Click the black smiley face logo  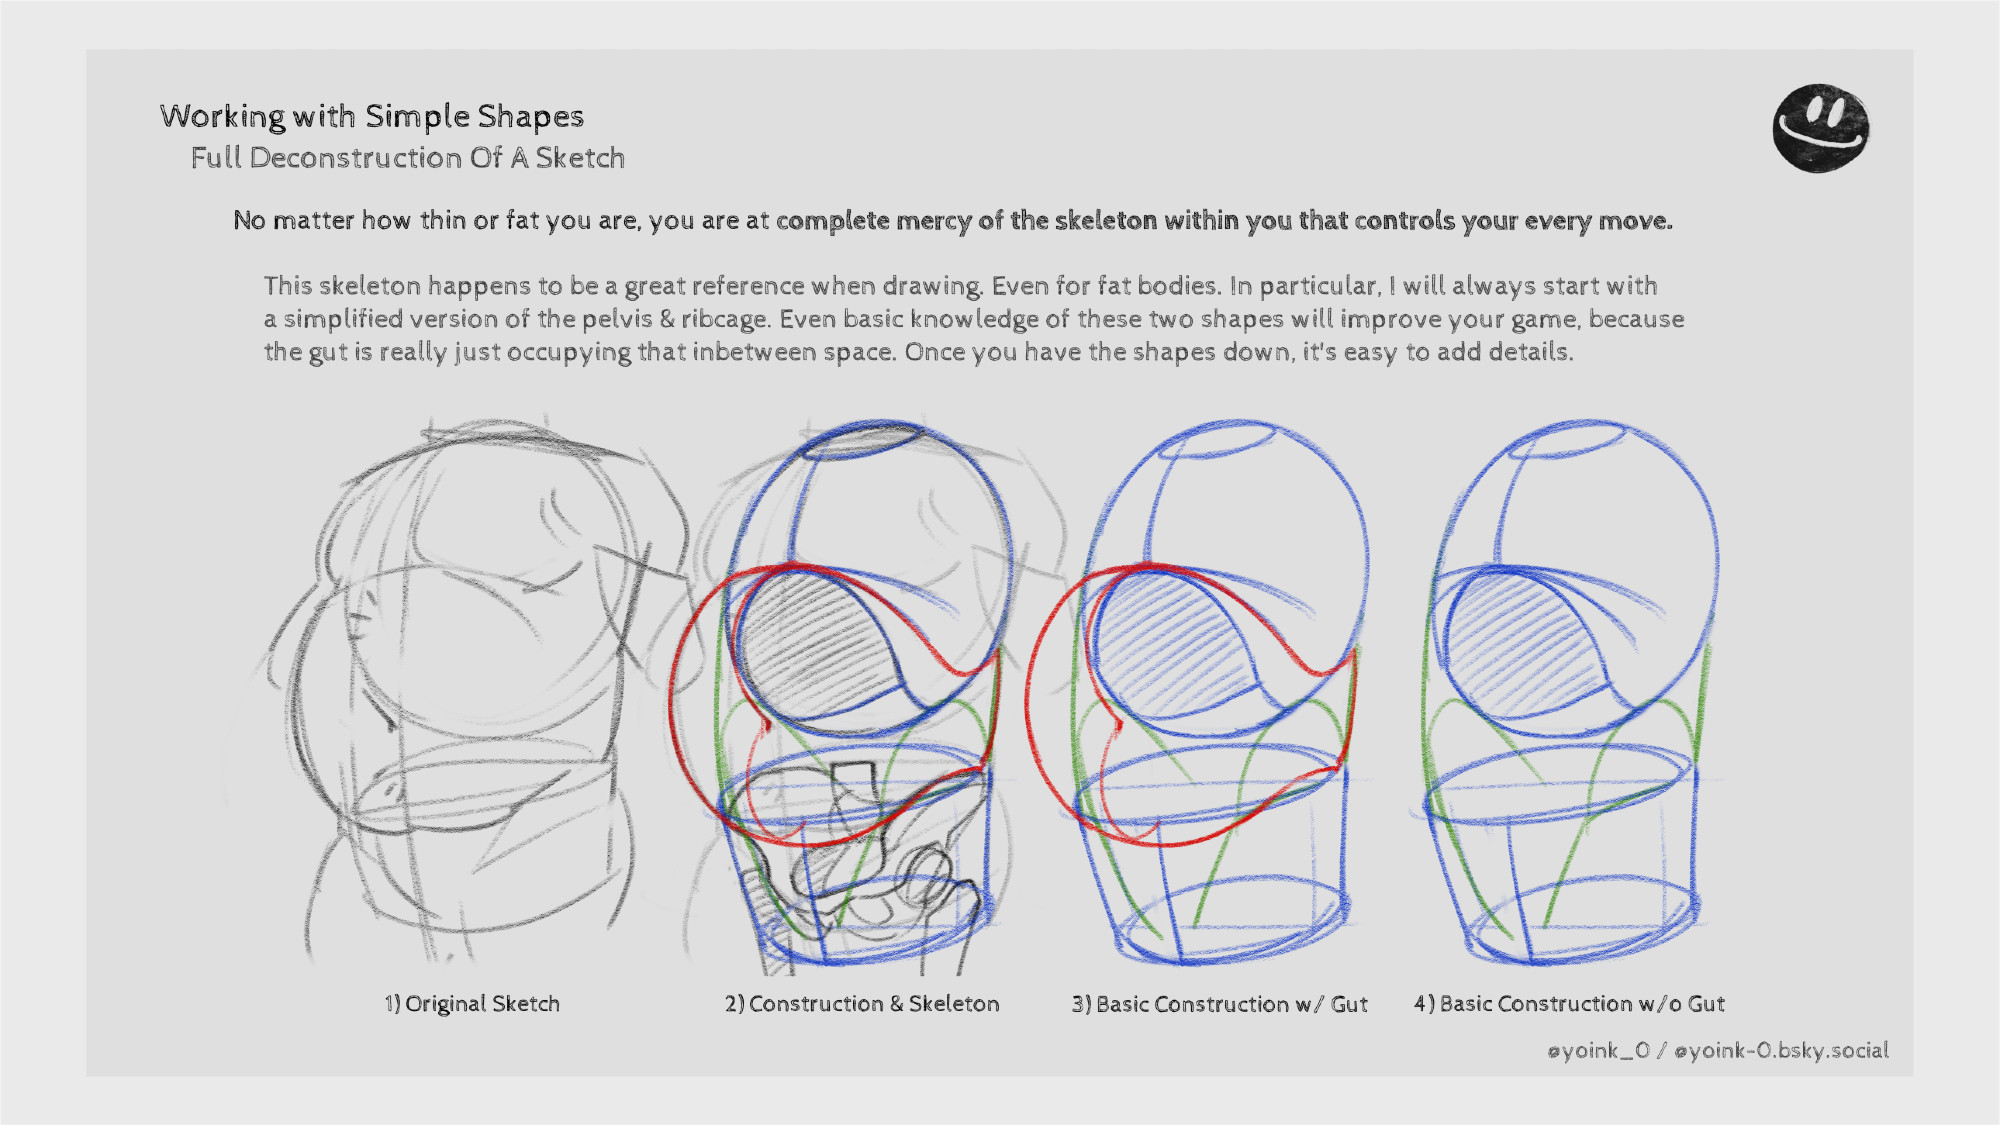pos(1820,128)
